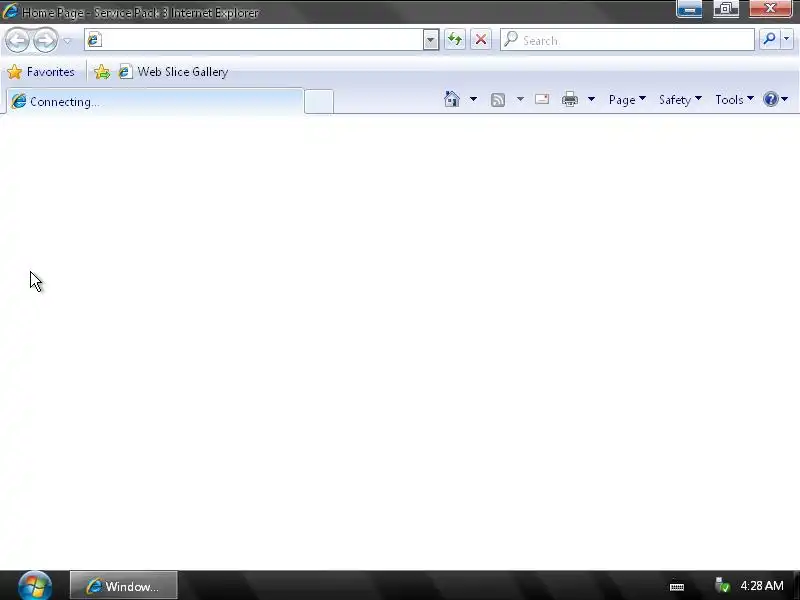This screenshot has height=600, width=800.
Task: Go to the Home page icon
Action: click(452, 99)
